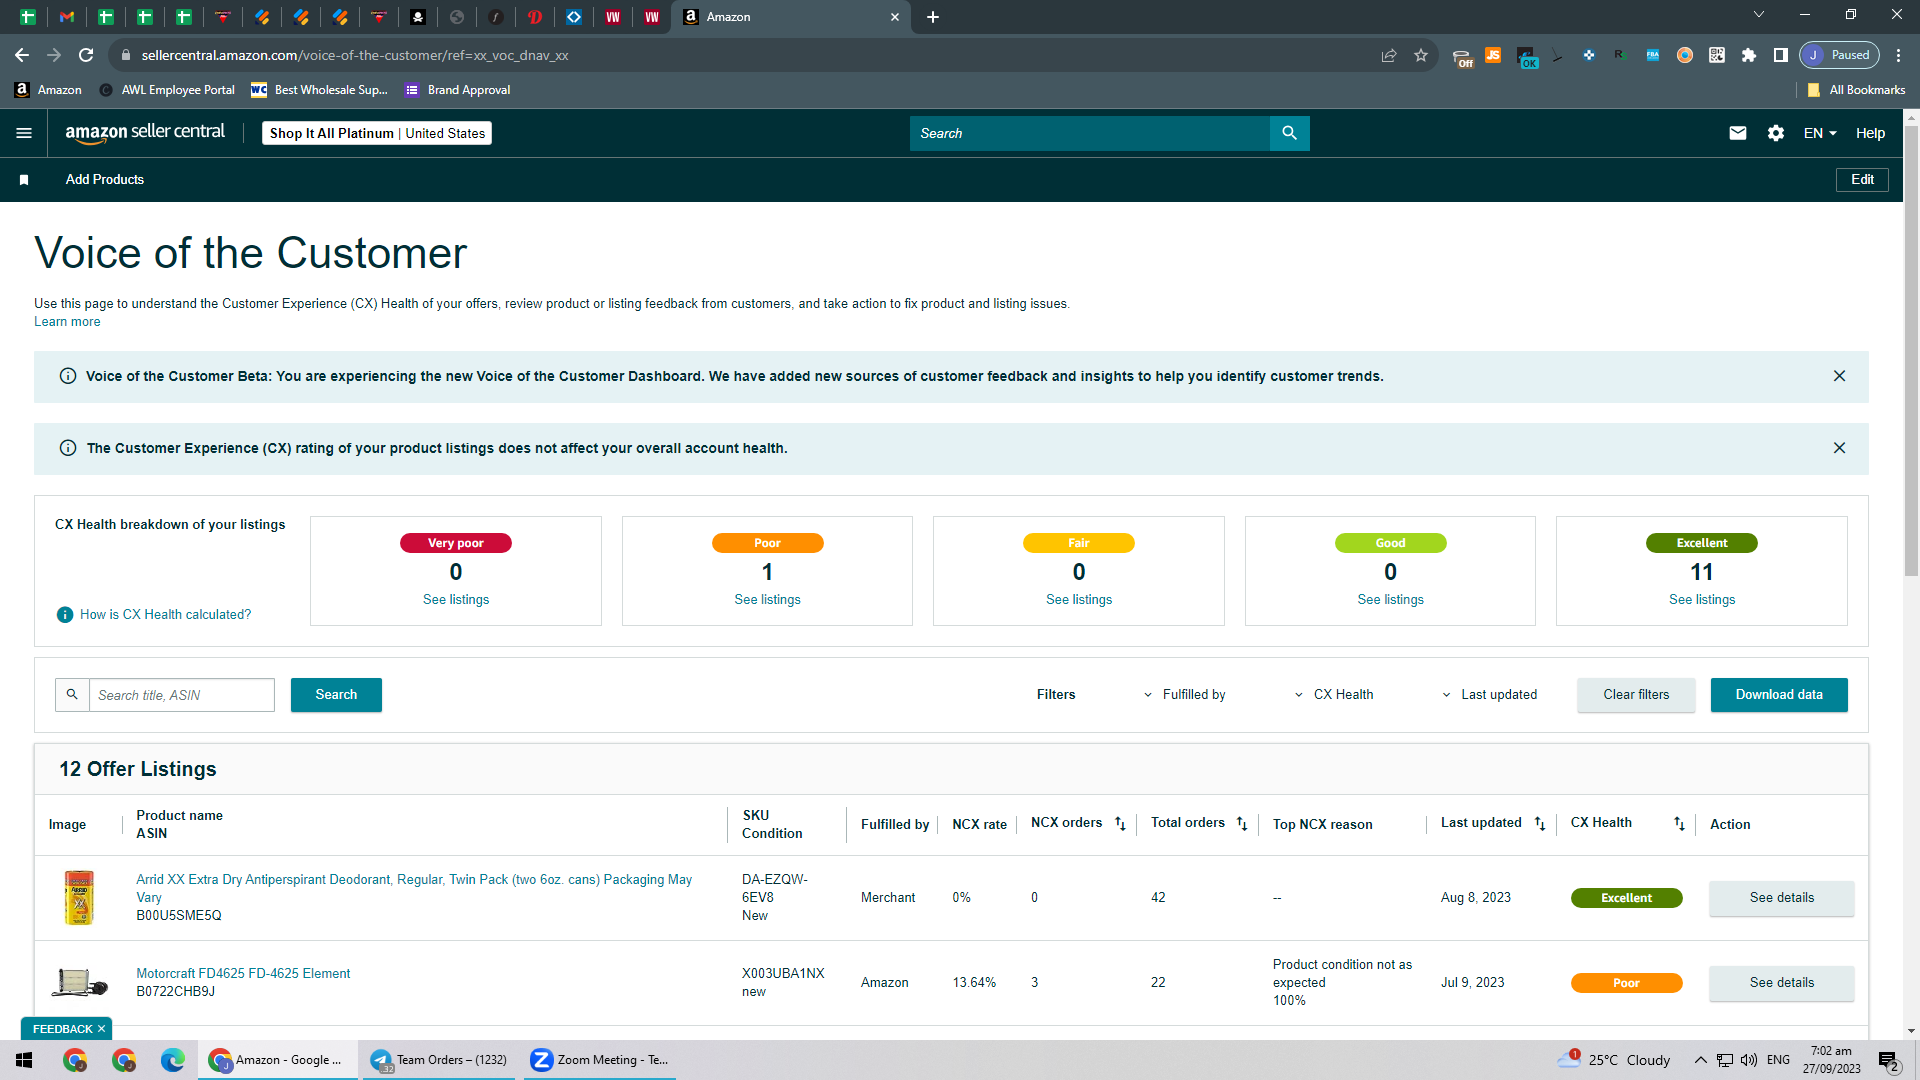Open Shop It All Platinum account switcher

coord(377,133)
